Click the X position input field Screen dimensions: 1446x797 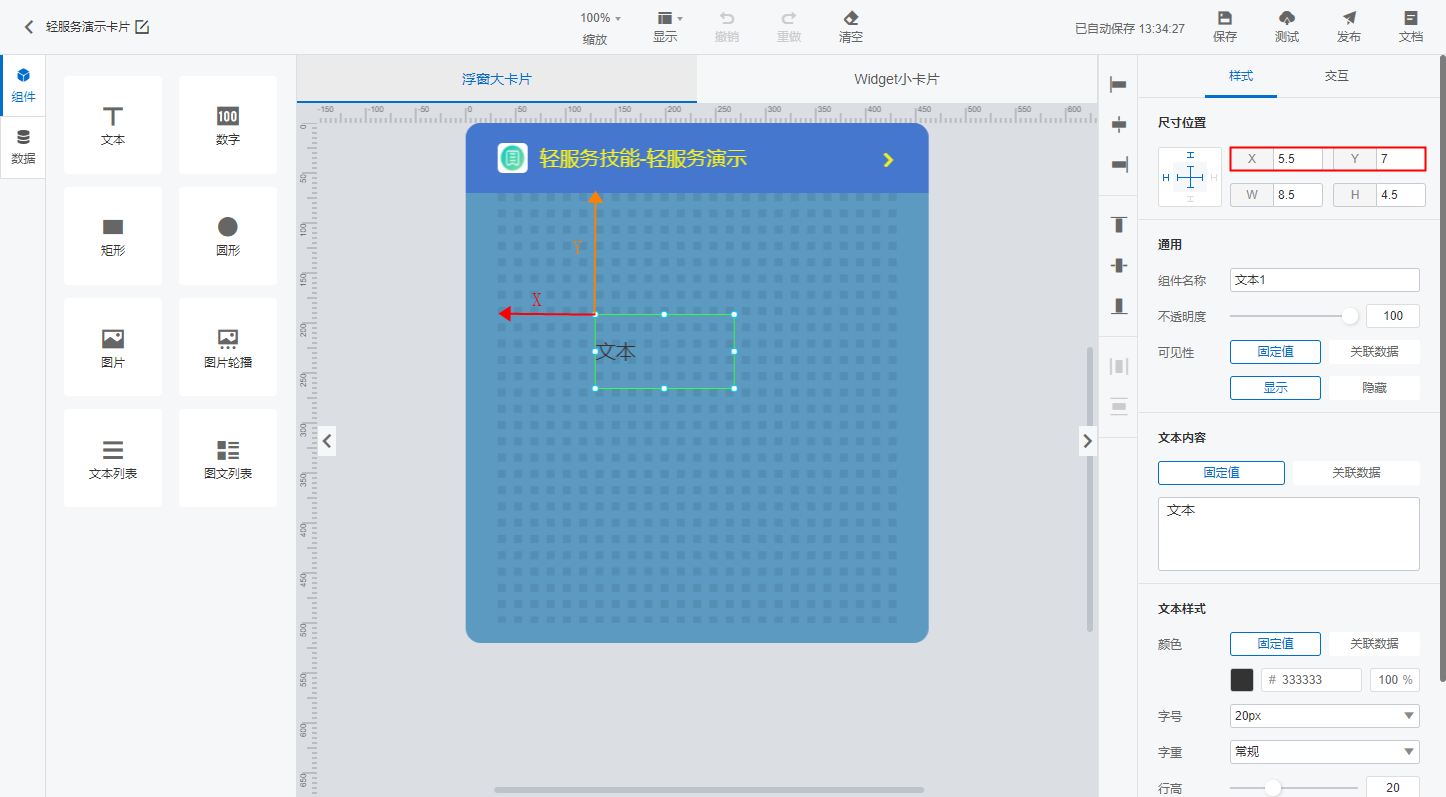[1297, 159]
